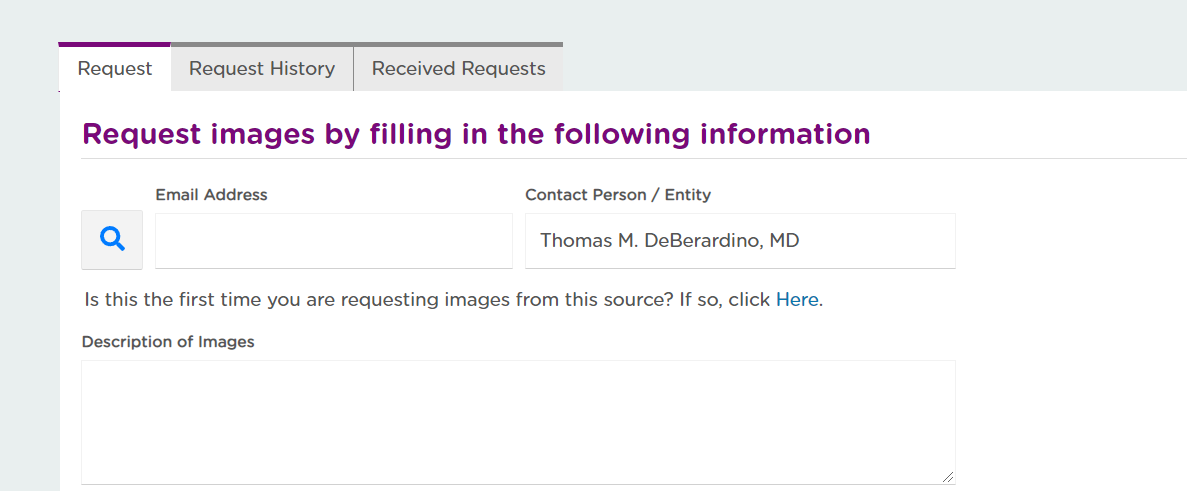This screenshot has height=491, width=1187.
Task: Follow the blue "Here" link
Action: [x=797, y=300]
